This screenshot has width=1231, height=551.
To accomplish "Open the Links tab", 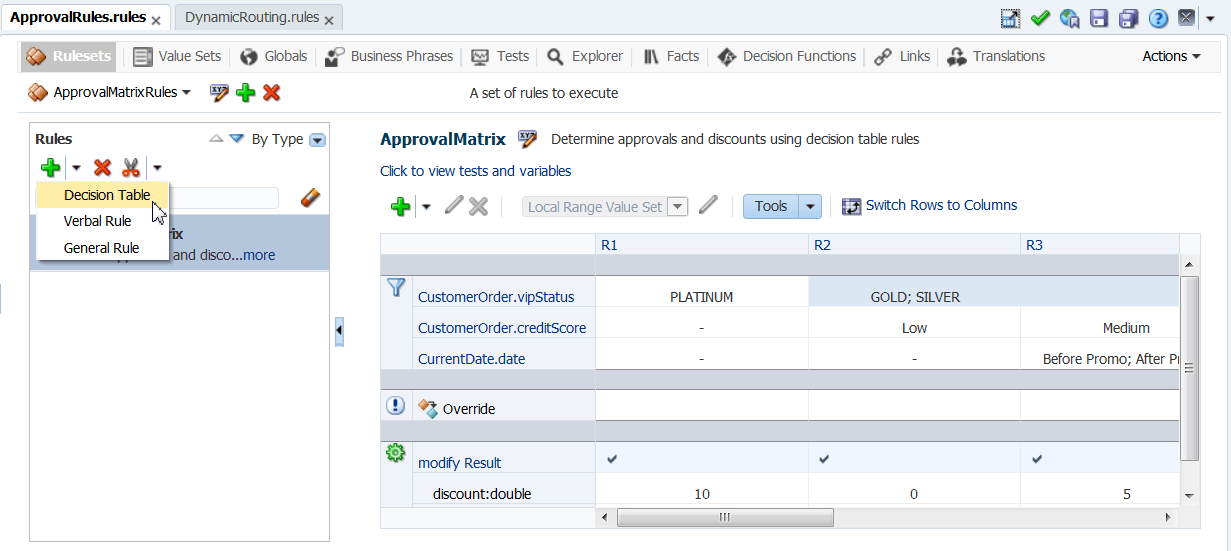I will pyautogui.click(x=902, y=56).
